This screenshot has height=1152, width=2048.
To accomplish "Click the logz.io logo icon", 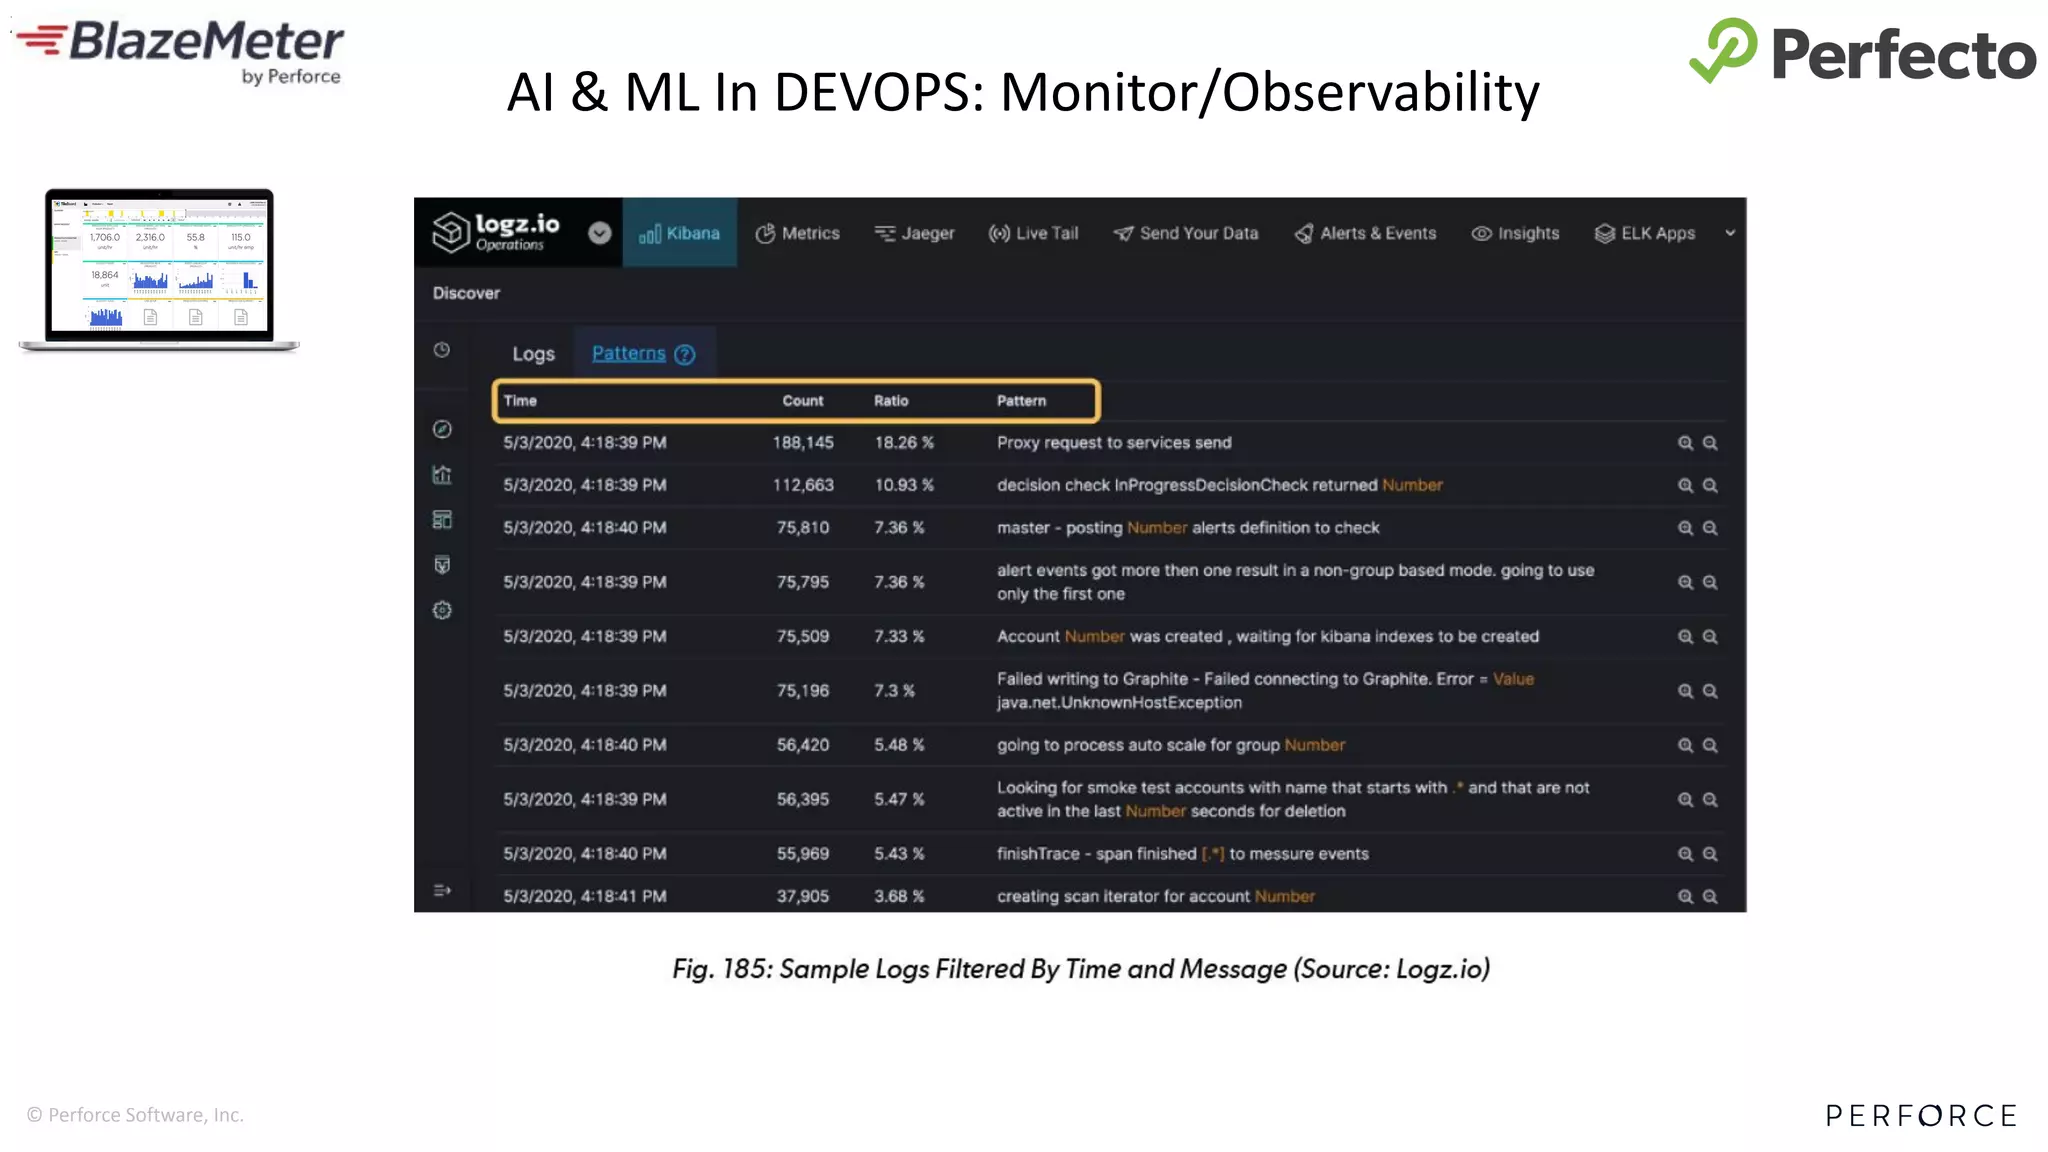I will (x=451, y=232).
